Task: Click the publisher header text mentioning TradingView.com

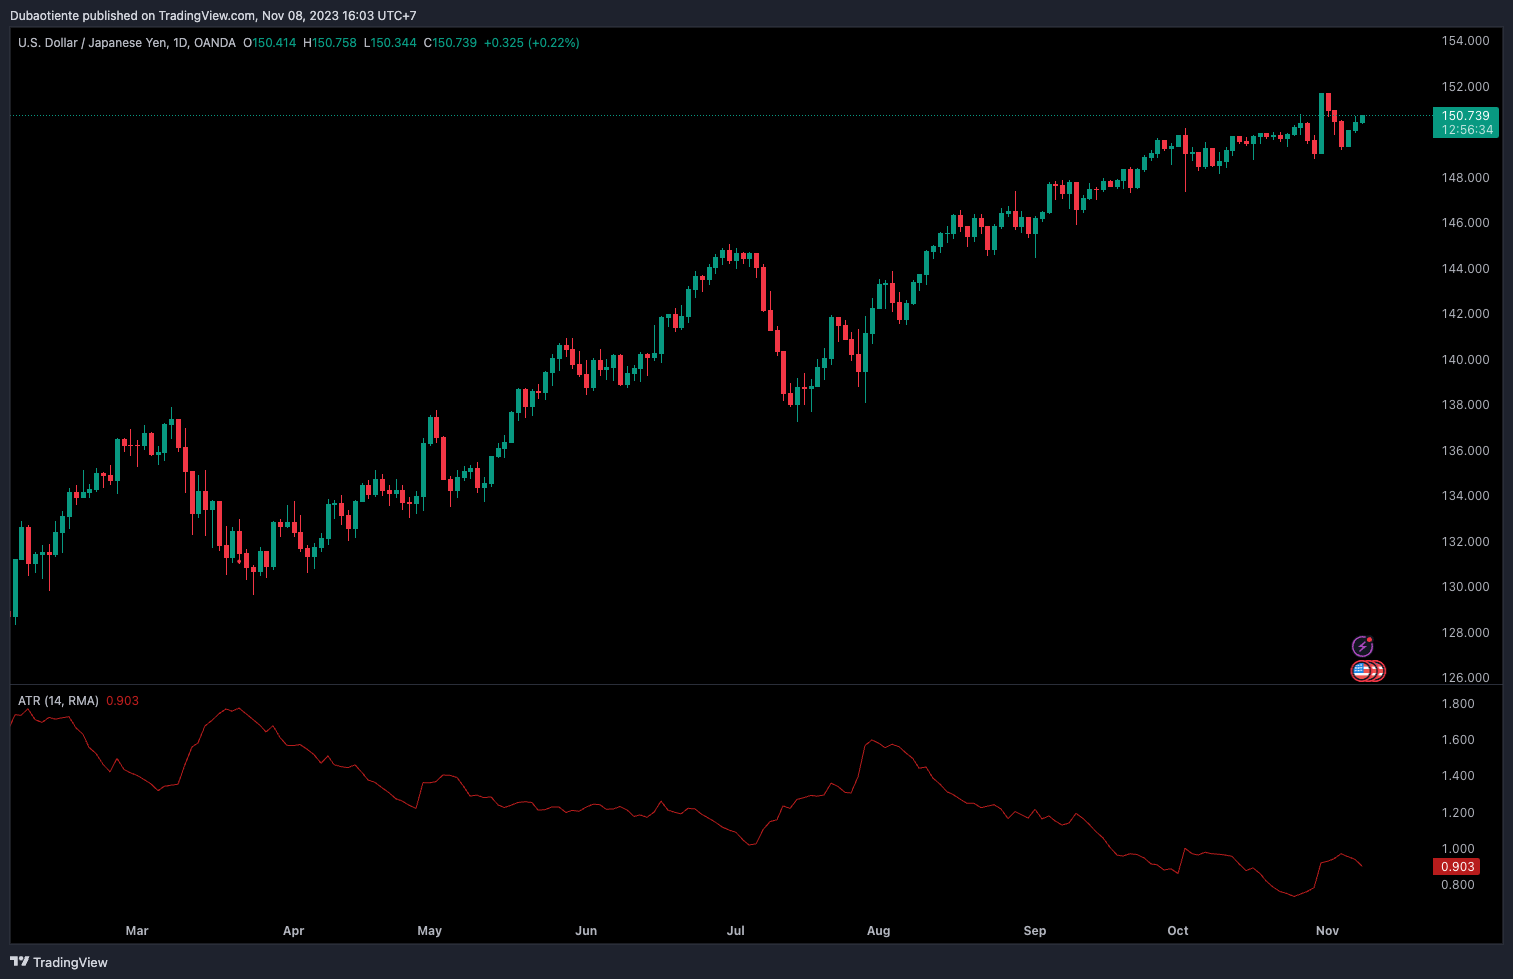Action: [x=213, y=16]
